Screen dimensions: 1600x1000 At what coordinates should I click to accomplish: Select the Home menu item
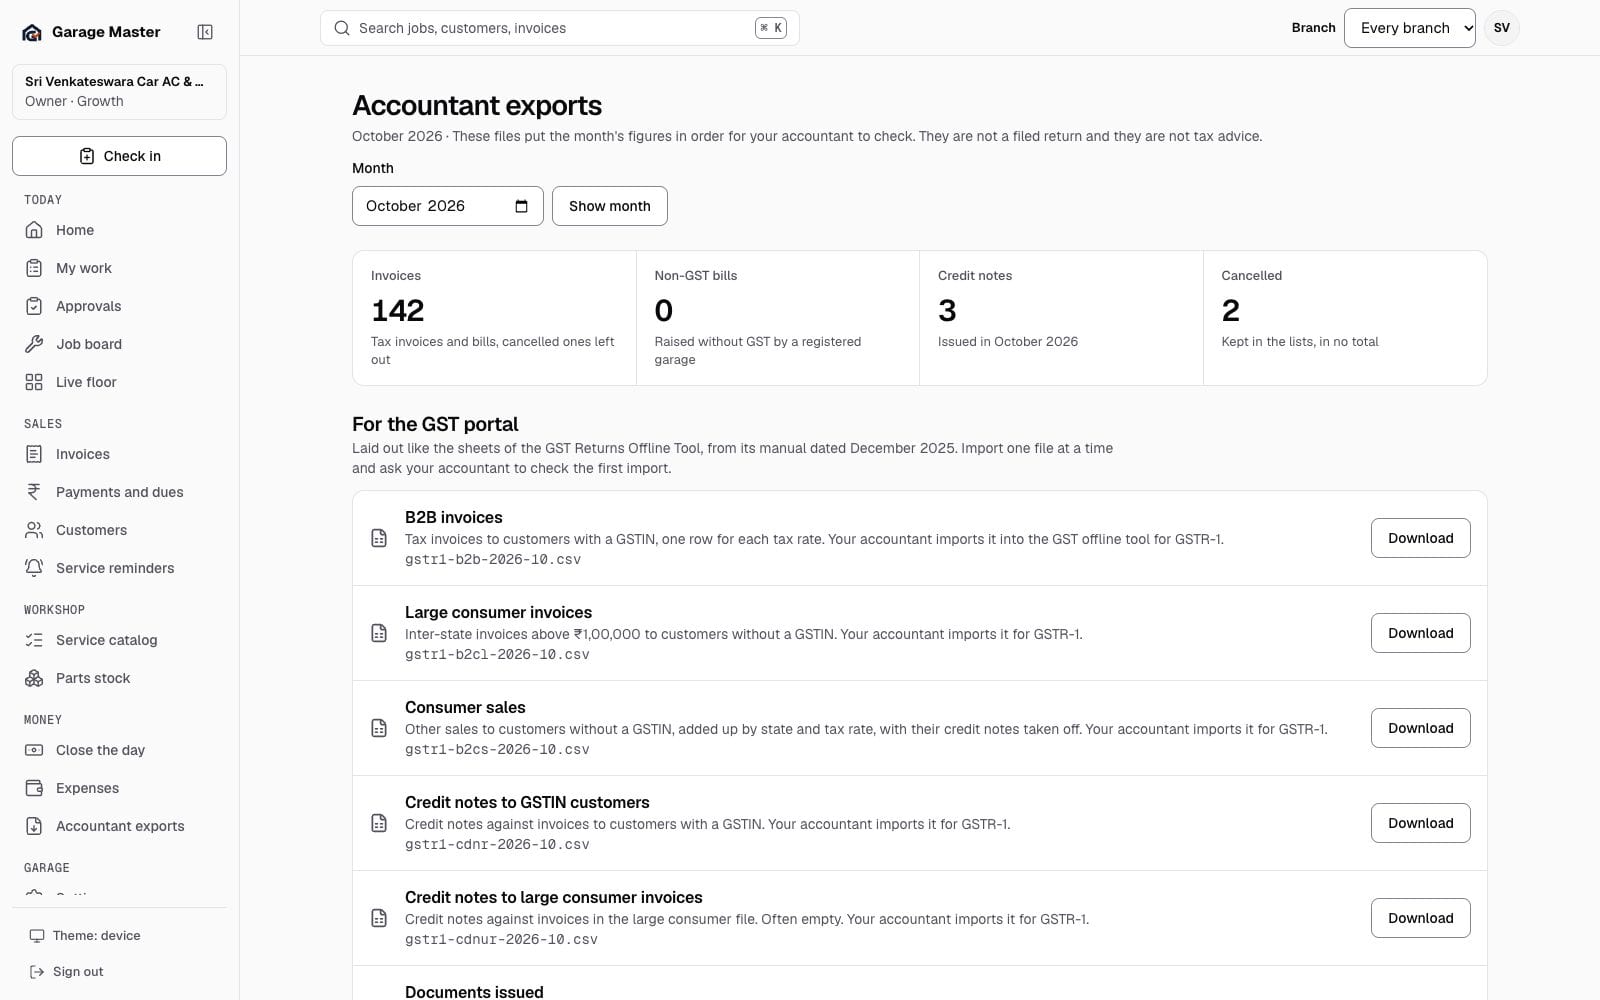click(x=119, y=230)
